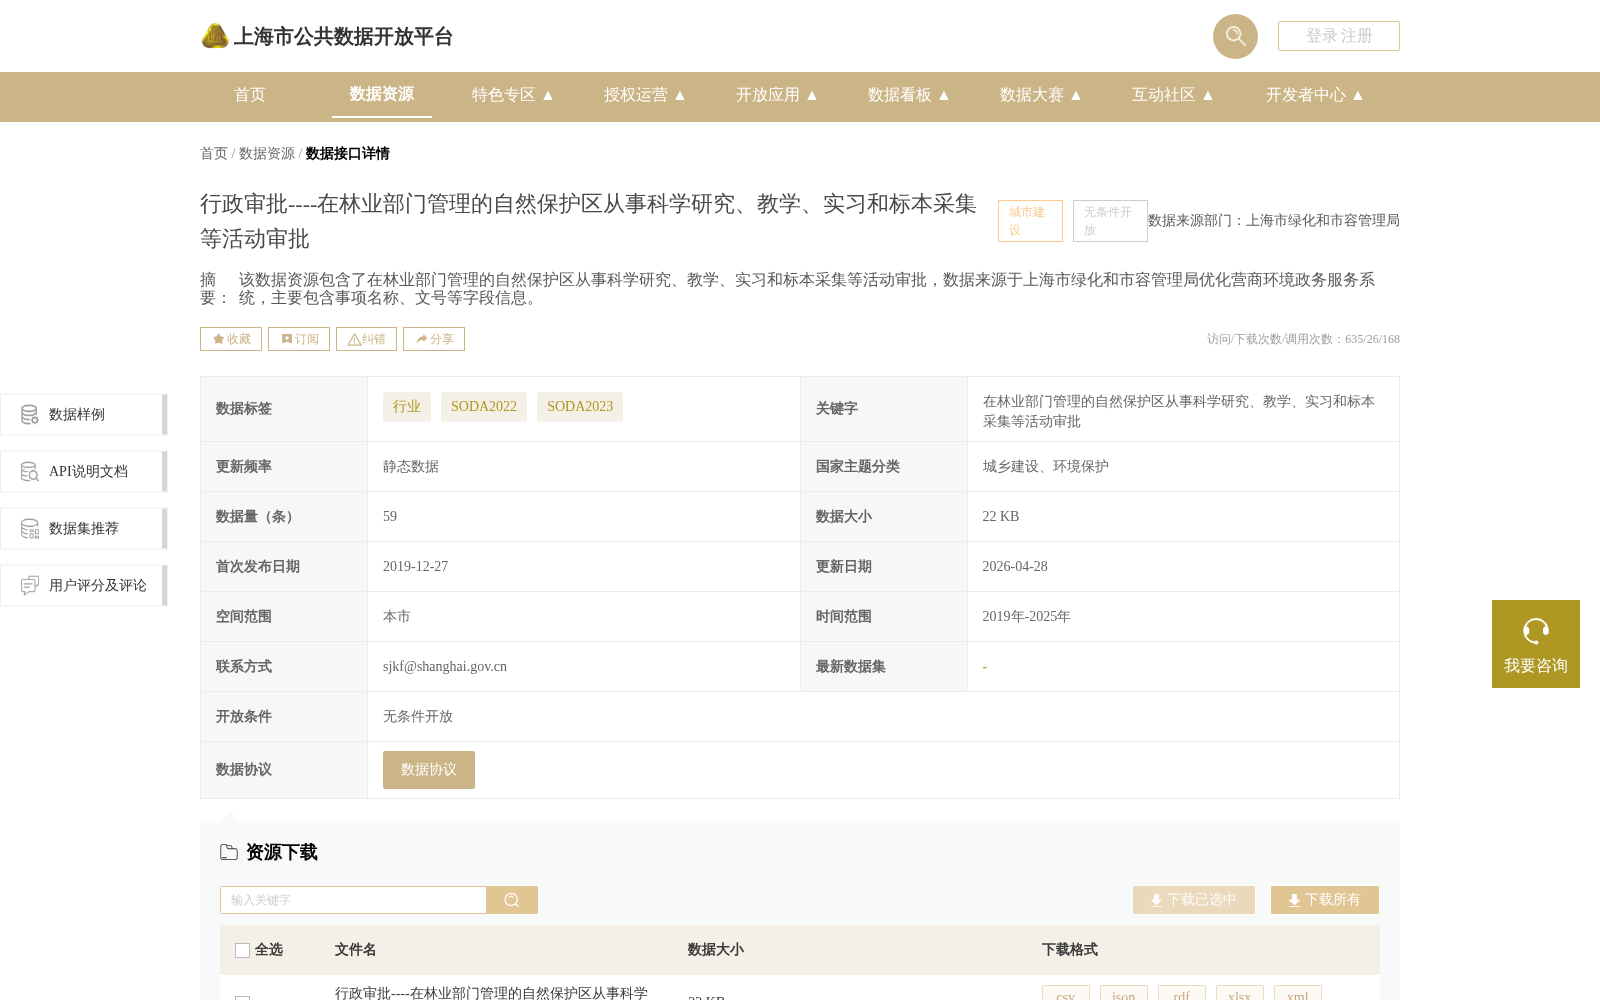Click 数据资源 breadcrumb link
This screenshot has width=1600, height=1000.
pos(267,153)
